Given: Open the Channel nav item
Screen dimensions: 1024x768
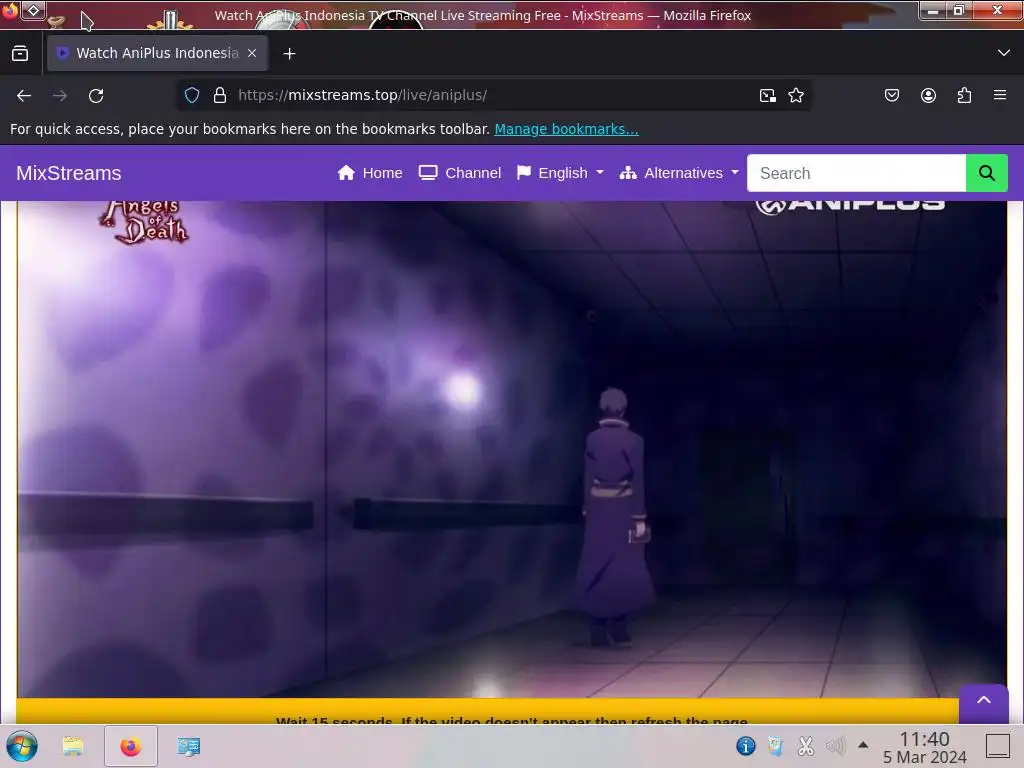Looking at the screenshot, I should (x=460, y=173).
